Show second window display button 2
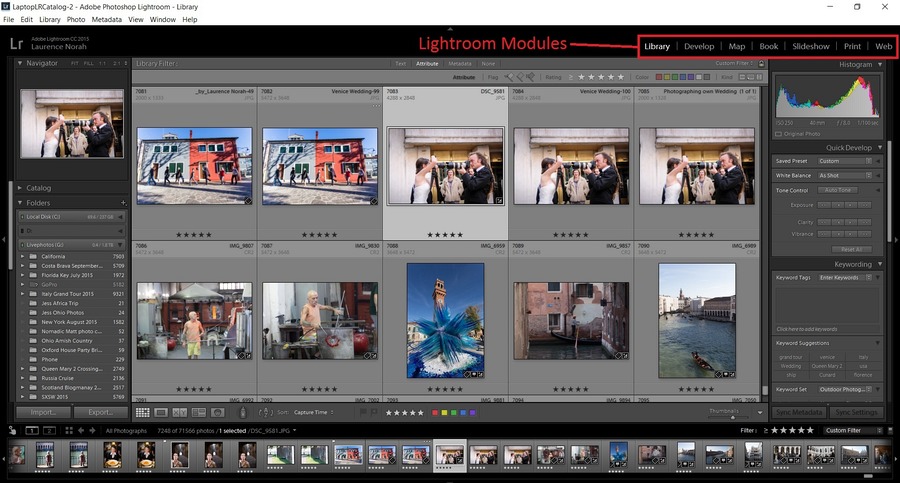Viewport: 900px width, 483px height. (x=49, y=430)
